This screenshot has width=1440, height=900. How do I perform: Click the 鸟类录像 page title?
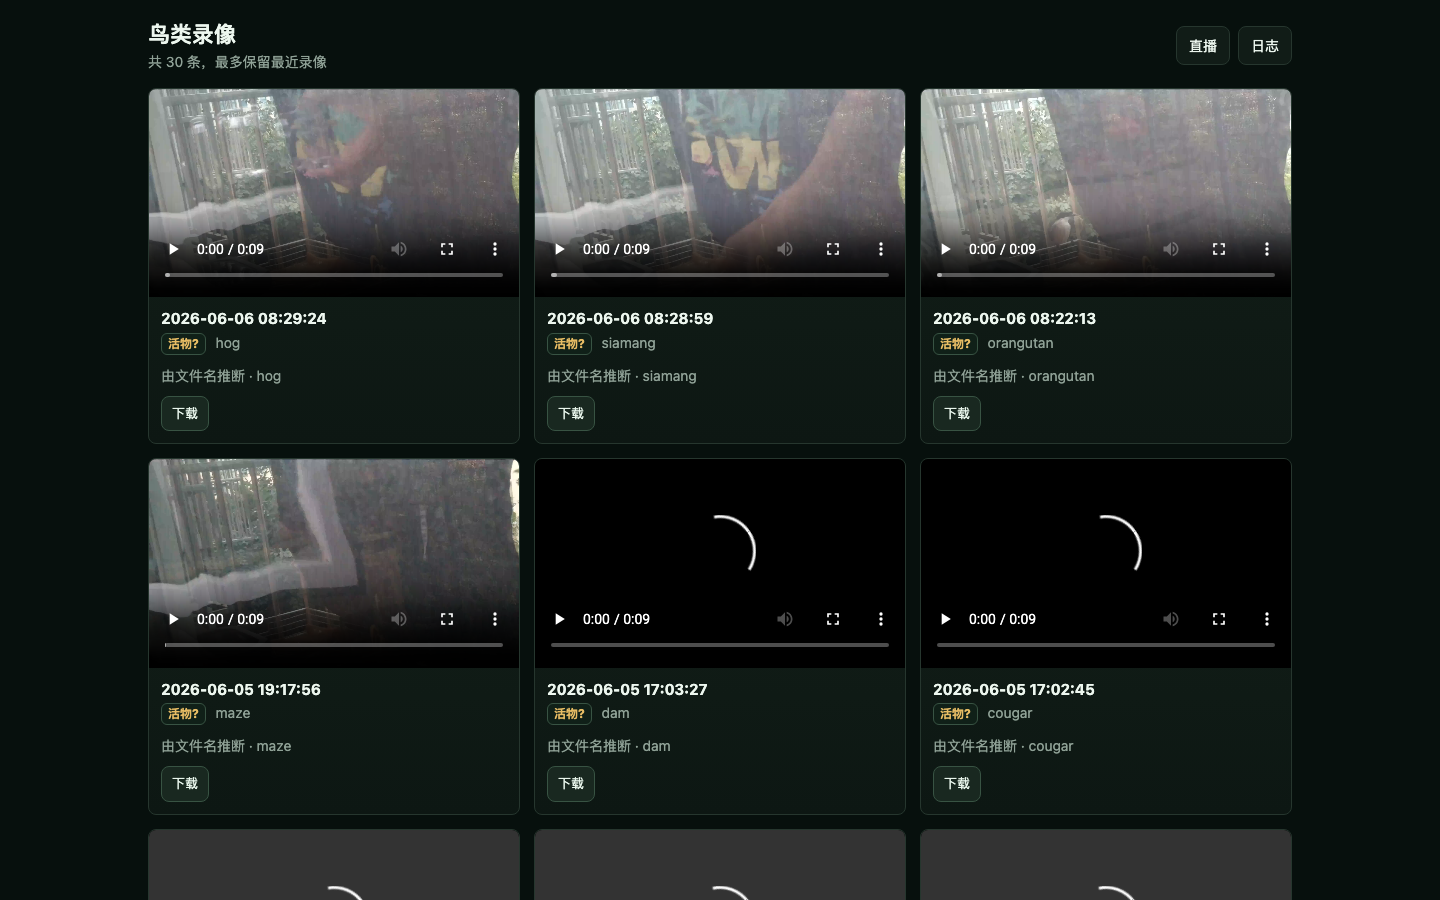click(192, 34)
